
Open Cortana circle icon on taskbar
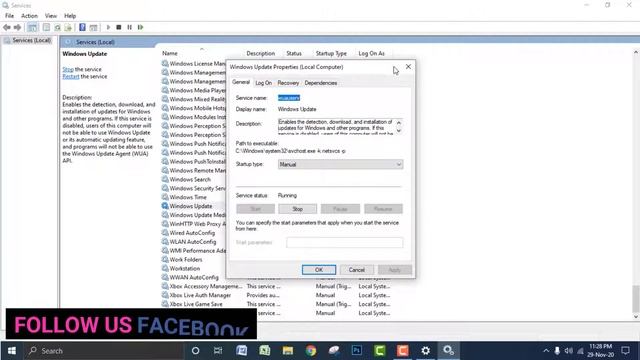196,351
